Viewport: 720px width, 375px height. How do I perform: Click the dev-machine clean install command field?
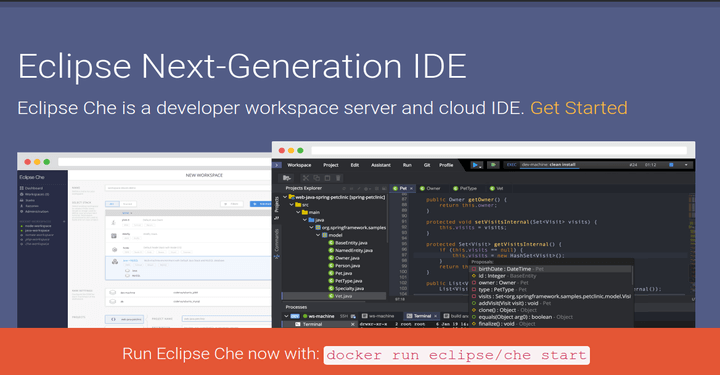pyautogui.click(x=549, y=165)
